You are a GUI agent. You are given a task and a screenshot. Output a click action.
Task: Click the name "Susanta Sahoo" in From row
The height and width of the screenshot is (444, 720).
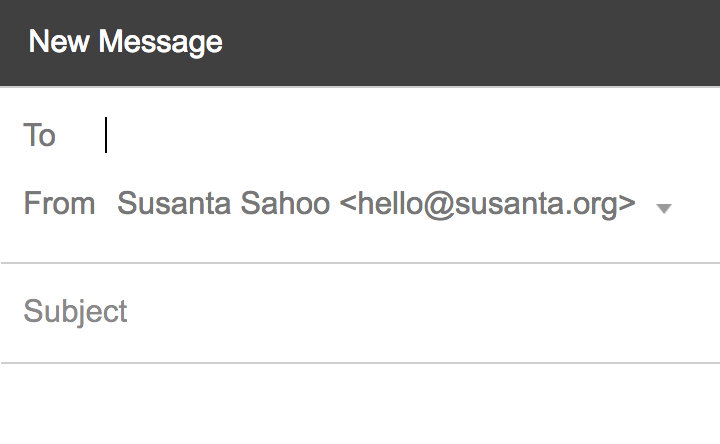pyautogui.click(x=223, y=204)
